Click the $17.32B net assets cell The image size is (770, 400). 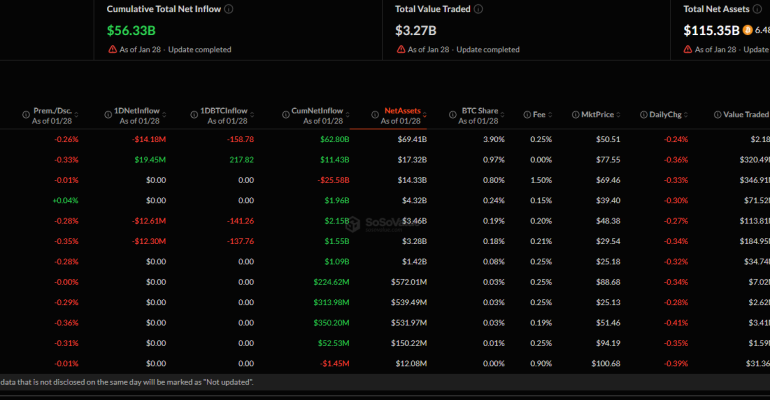click(412, 160)
